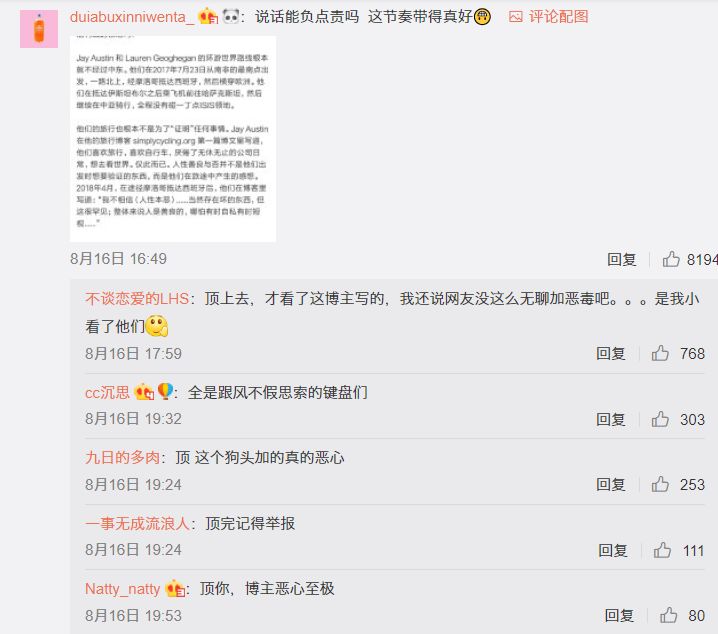718x634 pixels.
Task: Like the Natty_natty reply
Action: point(668,615)
